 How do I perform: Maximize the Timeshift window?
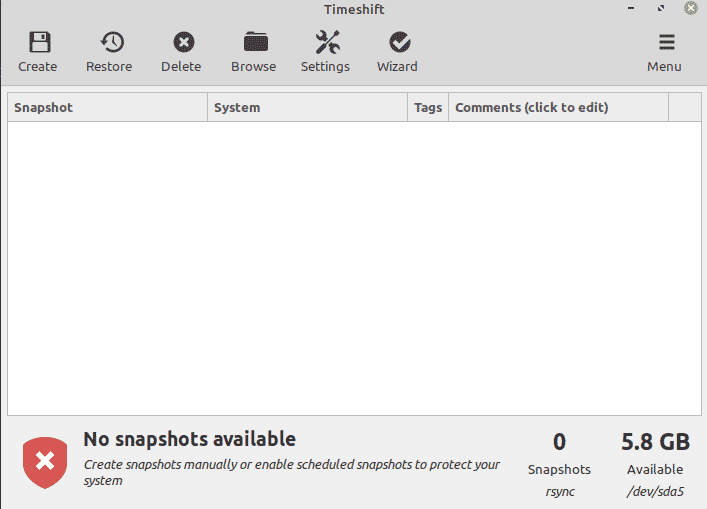tap(661, 8)
